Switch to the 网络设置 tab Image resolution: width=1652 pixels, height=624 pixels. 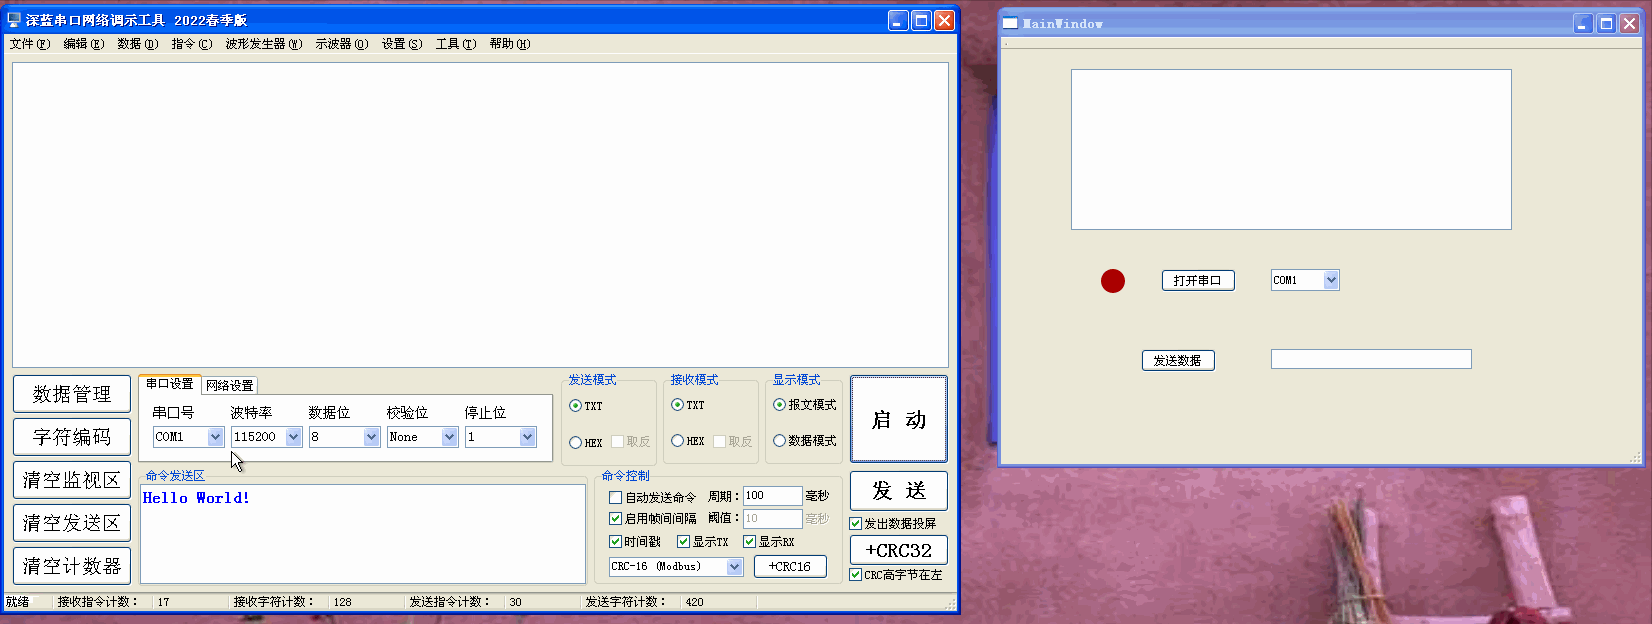point(230,385)
